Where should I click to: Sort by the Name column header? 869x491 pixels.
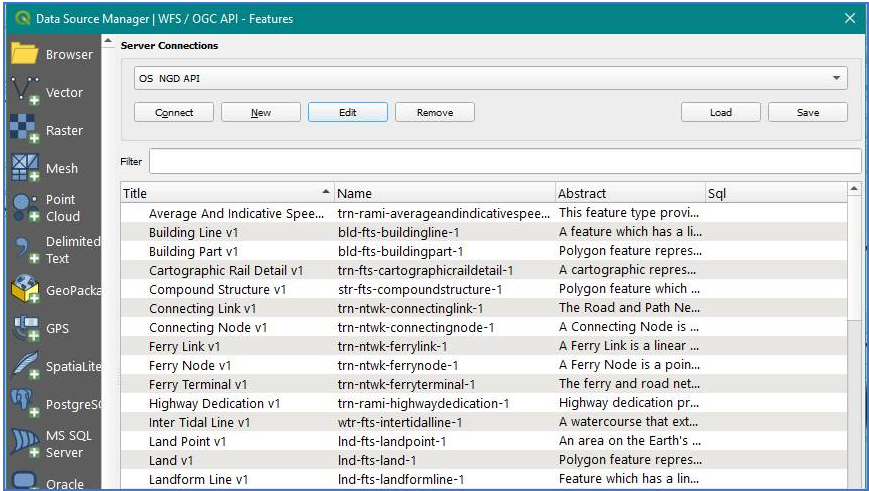[444, 193]
